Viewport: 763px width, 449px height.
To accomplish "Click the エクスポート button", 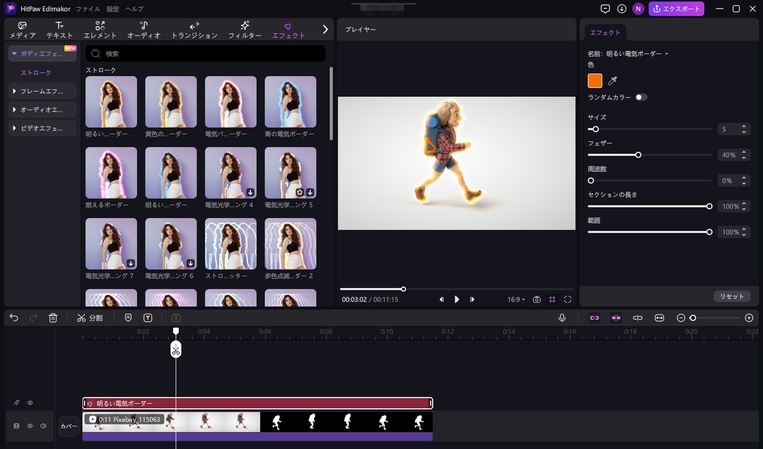I will (x=677, y=9).
